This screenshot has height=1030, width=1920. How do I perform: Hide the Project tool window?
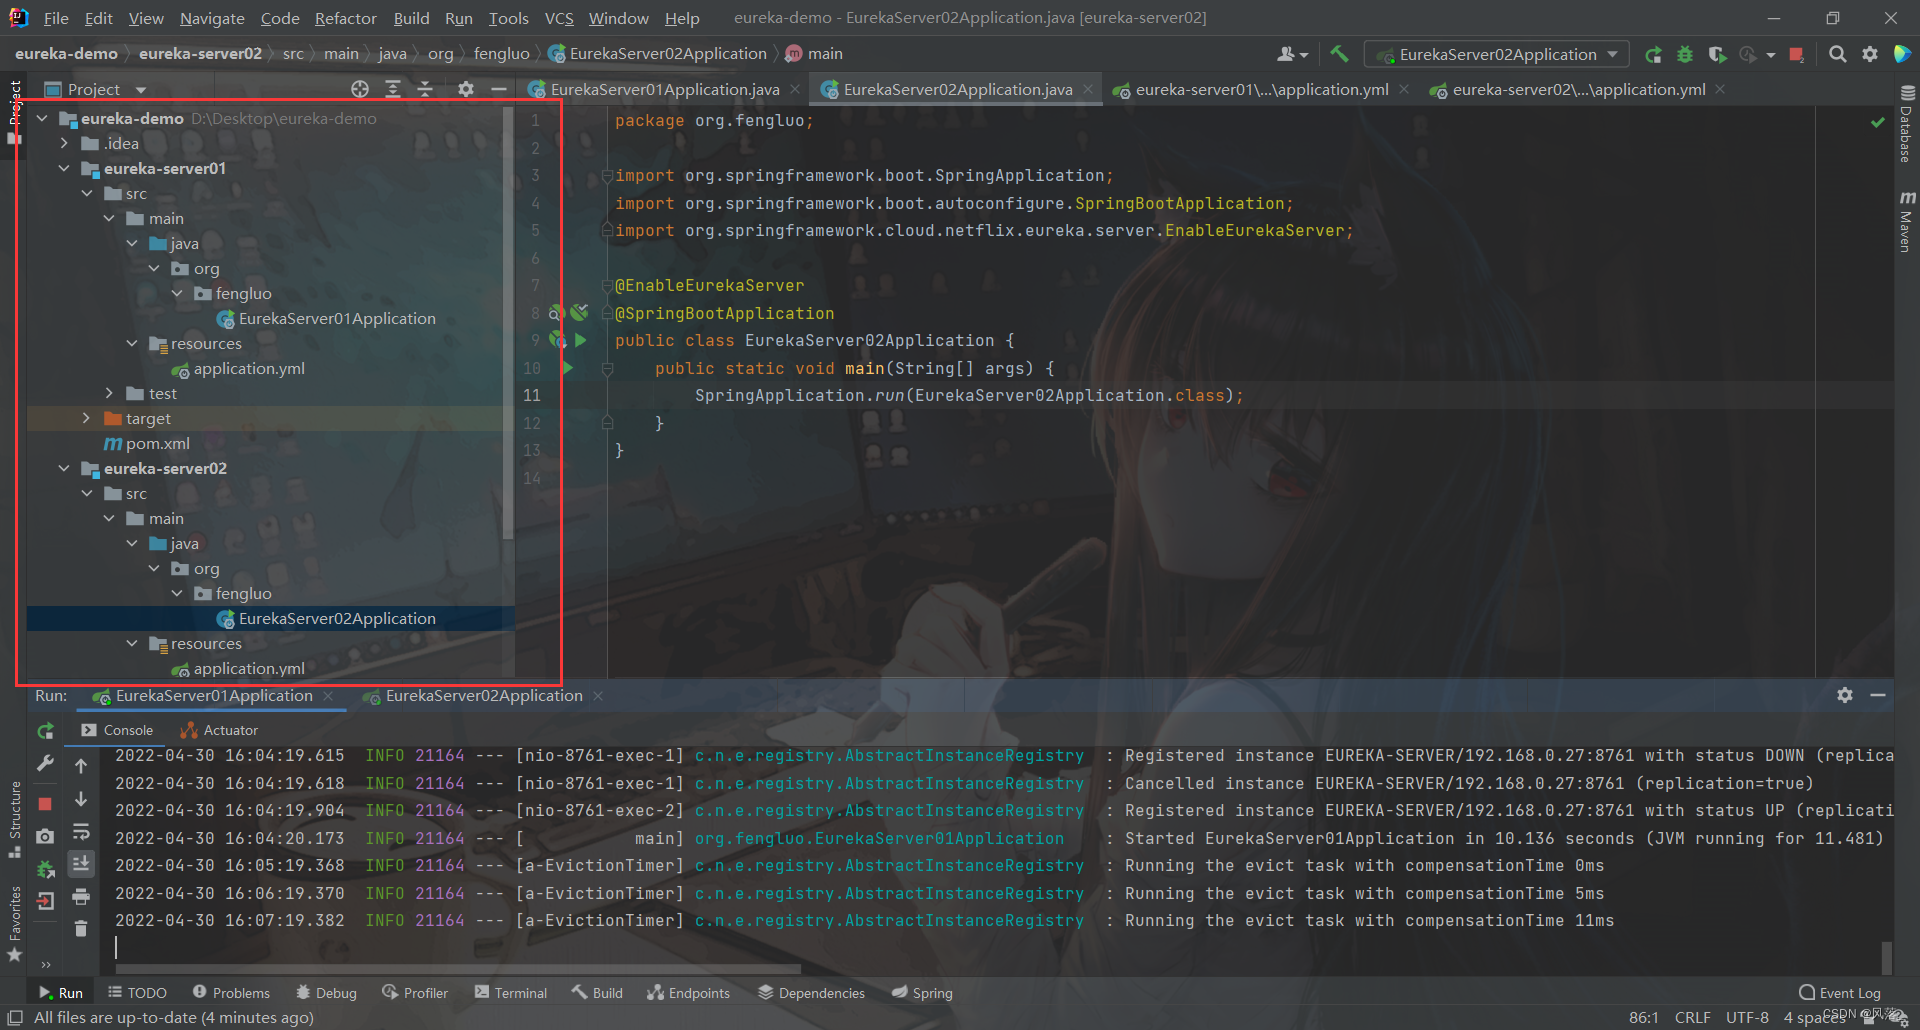(498, 89)
